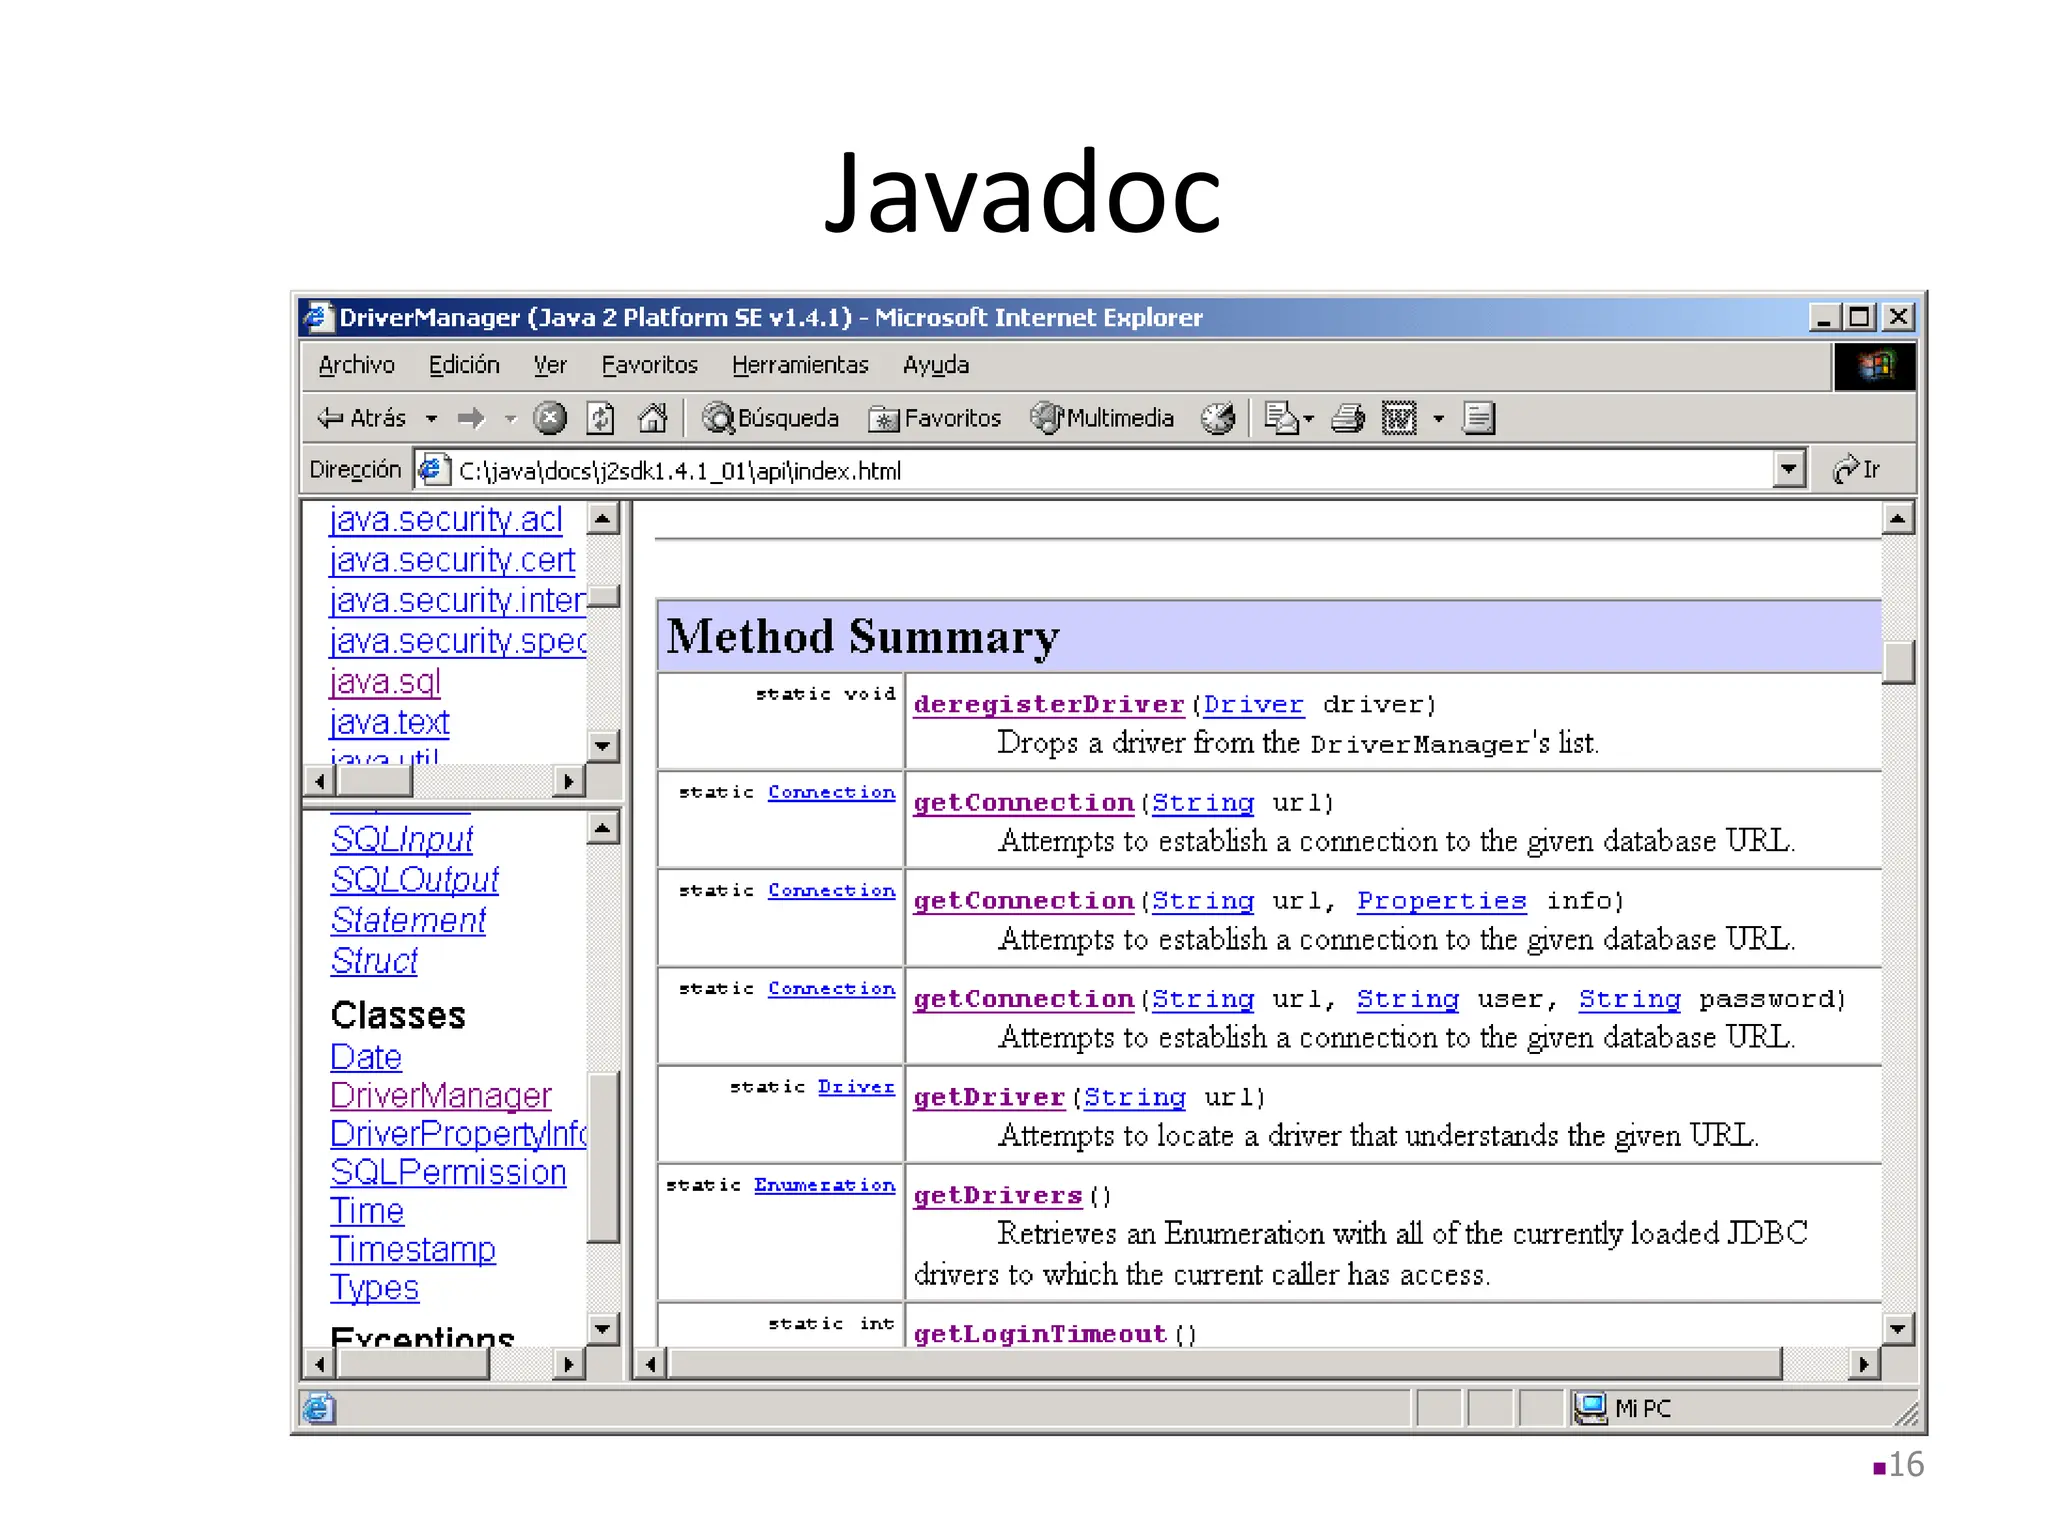Expand the Atrás history dropdown arrow

point(432,419)
